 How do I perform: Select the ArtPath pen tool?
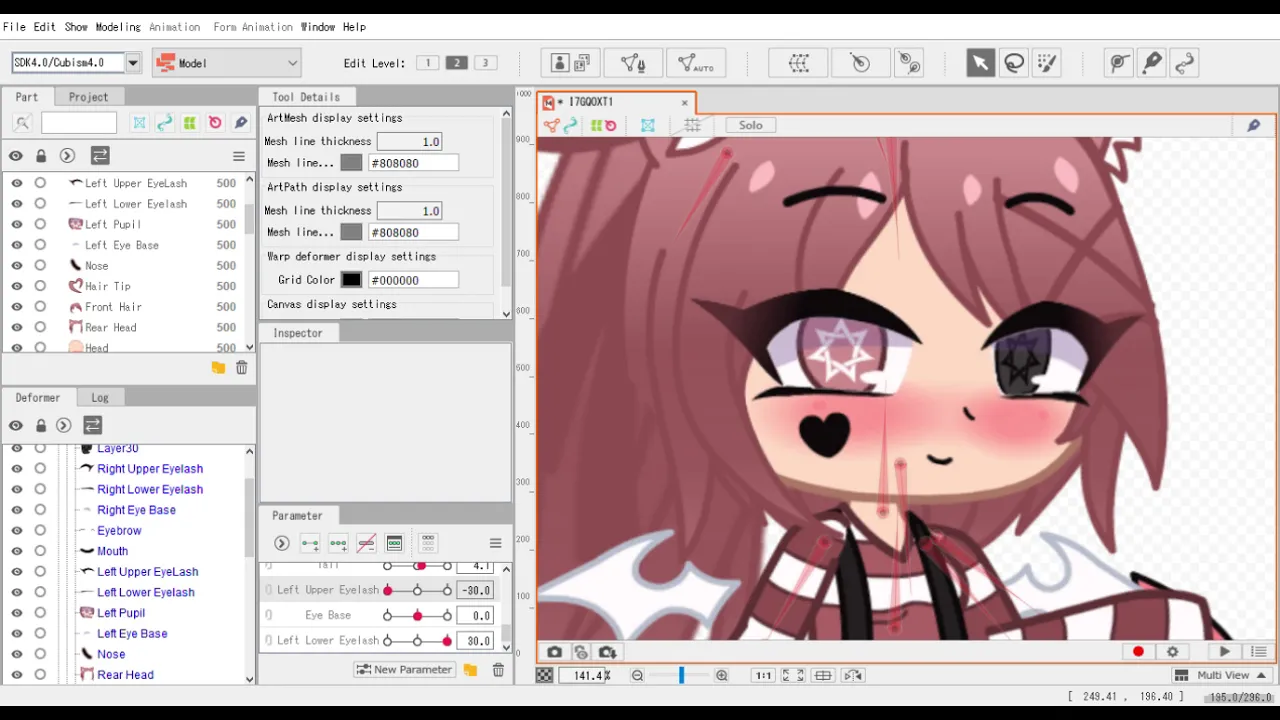tap(1152, 63)
